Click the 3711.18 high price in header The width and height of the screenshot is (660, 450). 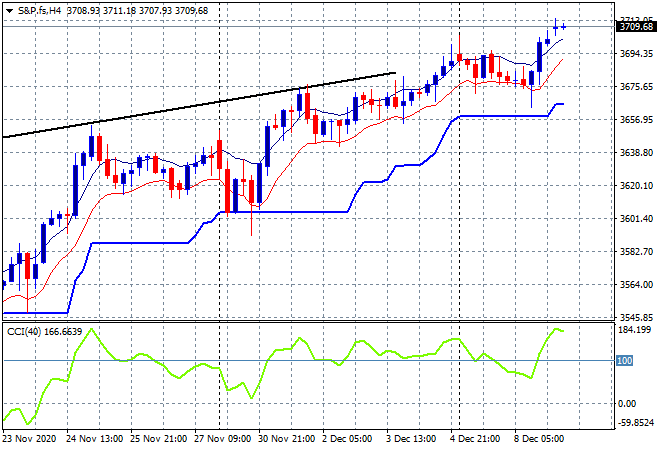(x=120, y=11)
